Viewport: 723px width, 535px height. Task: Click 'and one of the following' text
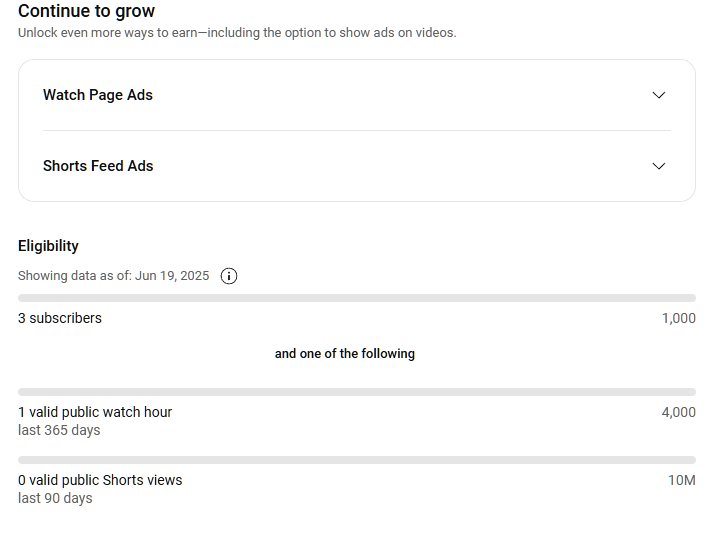[x=345, y=354]
